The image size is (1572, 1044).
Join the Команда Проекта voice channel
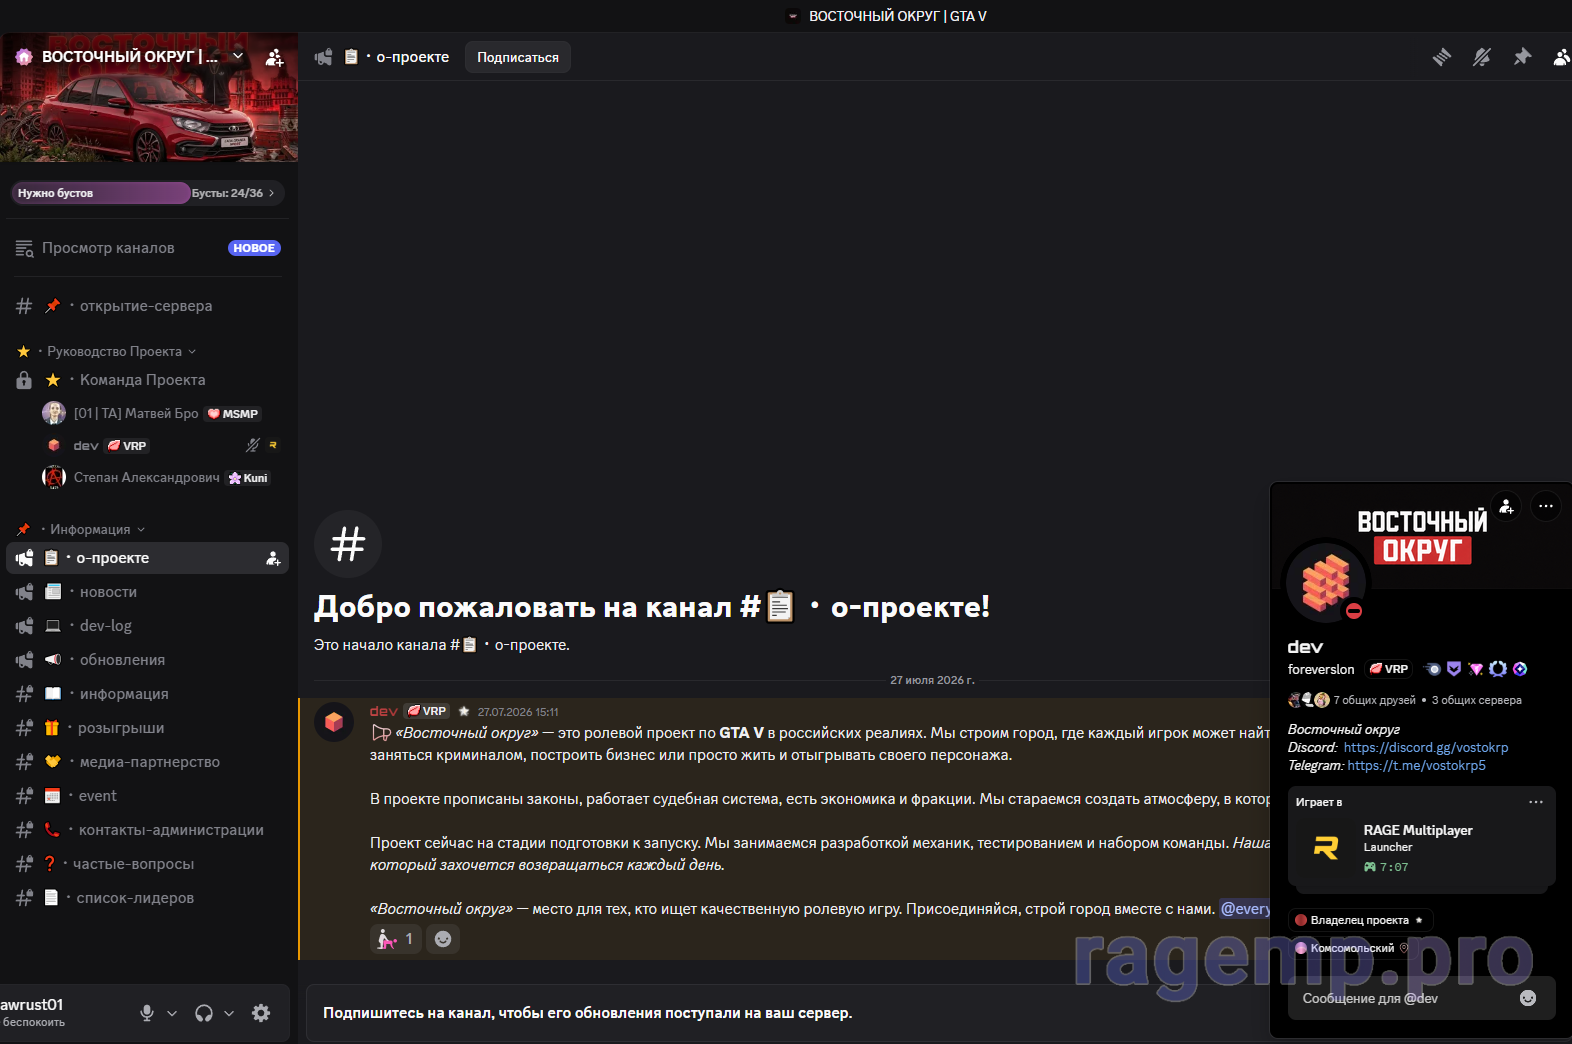pos(148,380)
